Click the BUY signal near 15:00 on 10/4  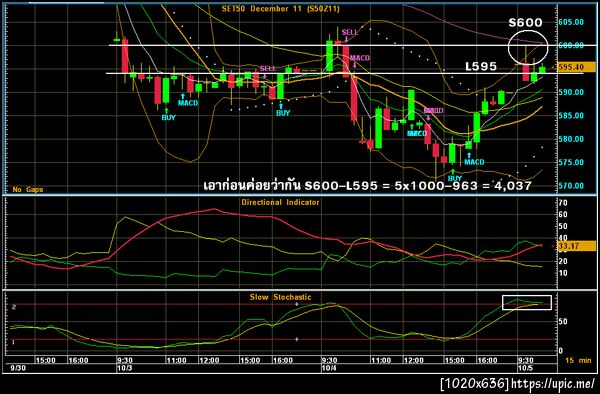(x=455, y=179)
